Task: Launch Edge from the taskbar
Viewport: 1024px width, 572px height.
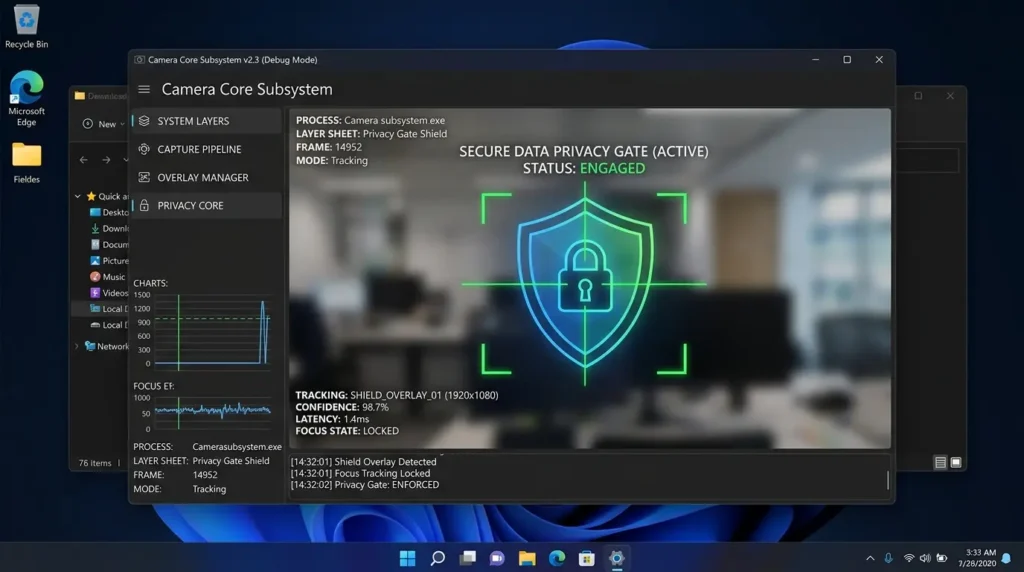Action: 557,558
